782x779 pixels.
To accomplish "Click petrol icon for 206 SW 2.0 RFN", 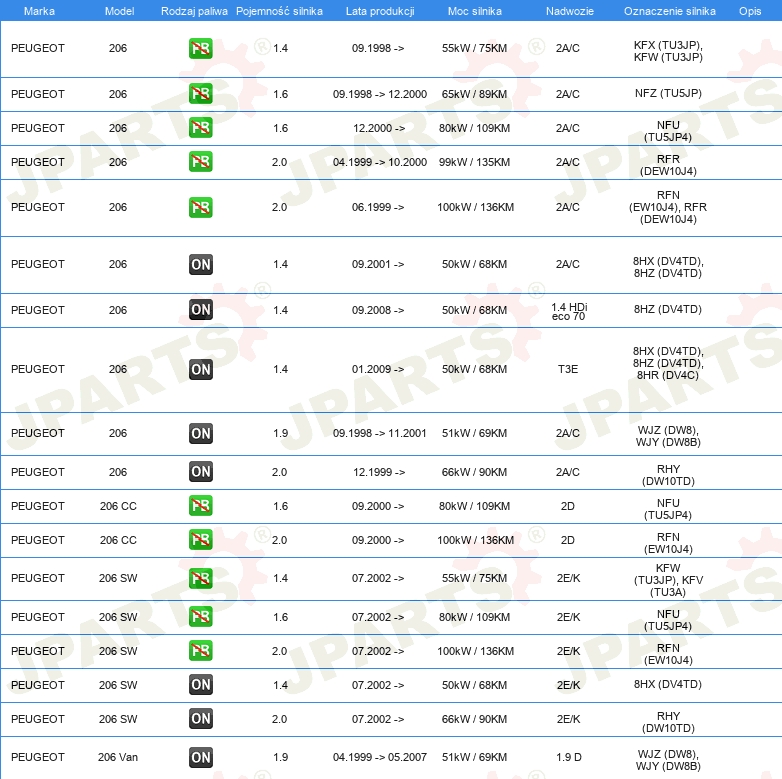I will click(x=201, y=651).
